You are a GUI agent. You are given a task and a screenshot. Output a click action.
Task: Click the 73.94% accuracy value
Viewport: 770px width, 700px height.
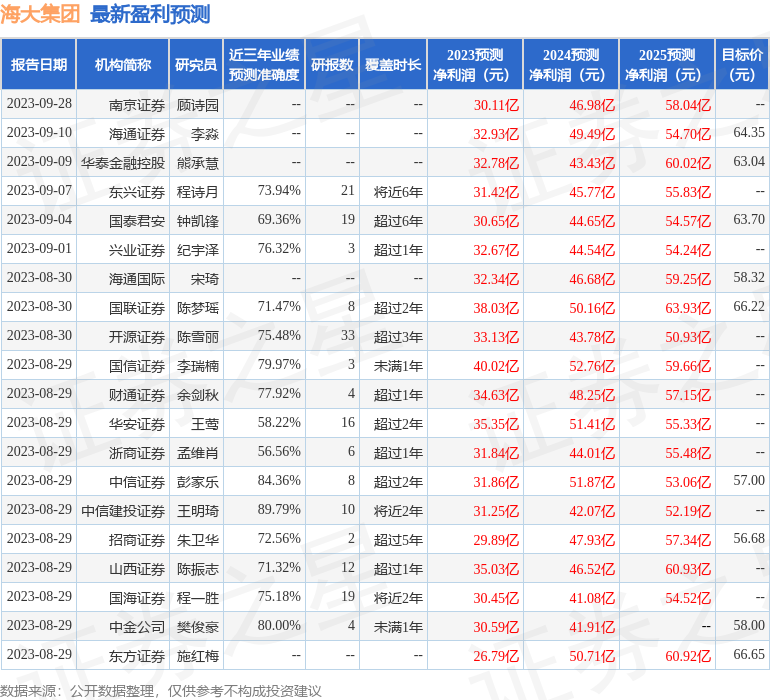click(279, 191)
